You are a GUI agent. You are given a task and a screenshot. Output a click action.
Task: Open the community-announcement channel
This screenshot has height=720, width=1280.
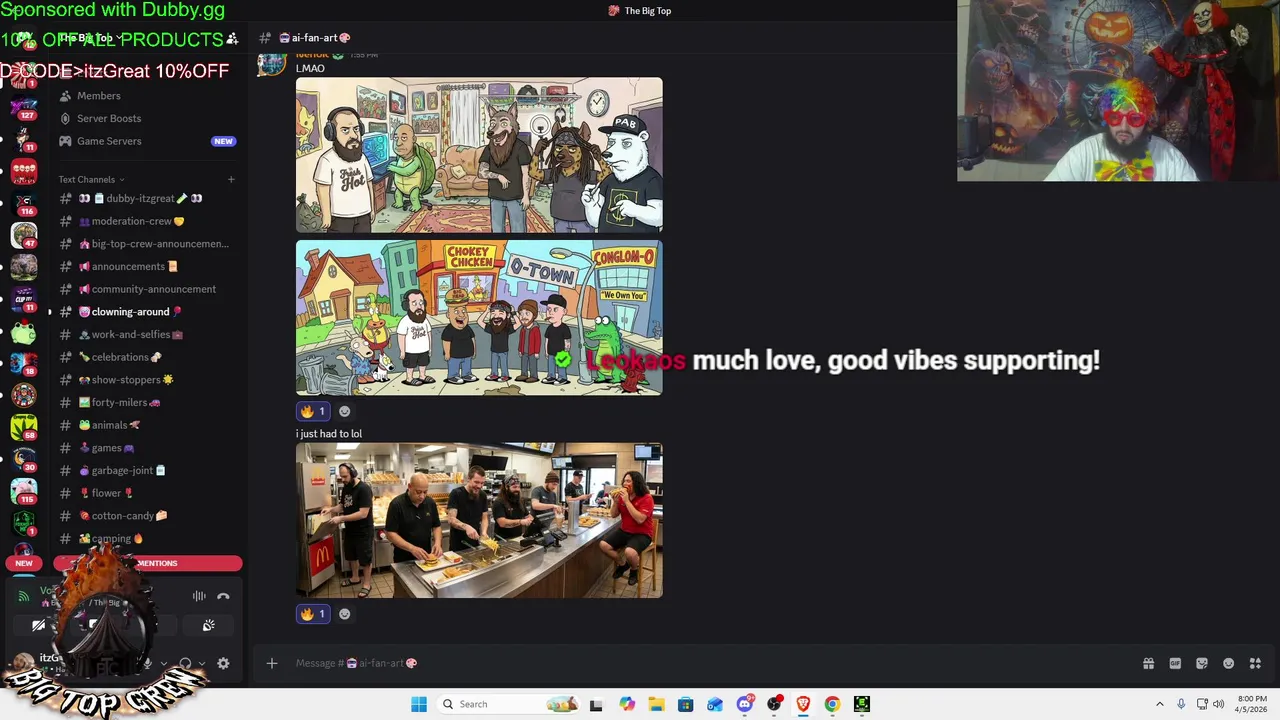(x=146, y=289)
